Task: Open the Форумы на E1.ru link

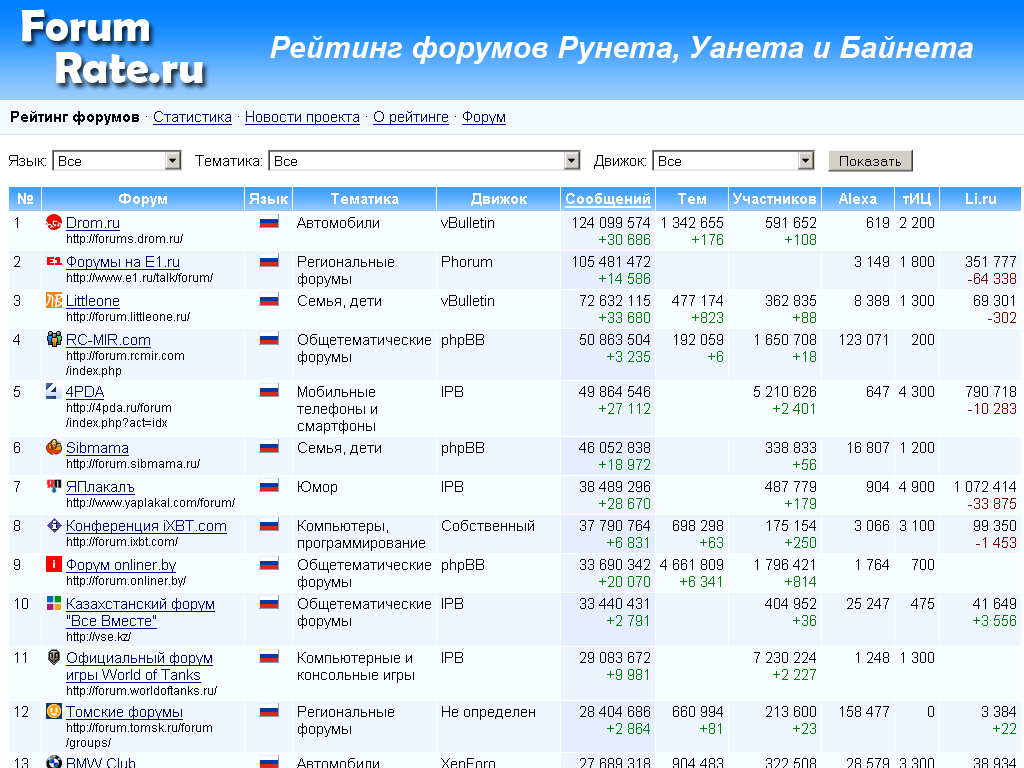Action: pos(123,262)
